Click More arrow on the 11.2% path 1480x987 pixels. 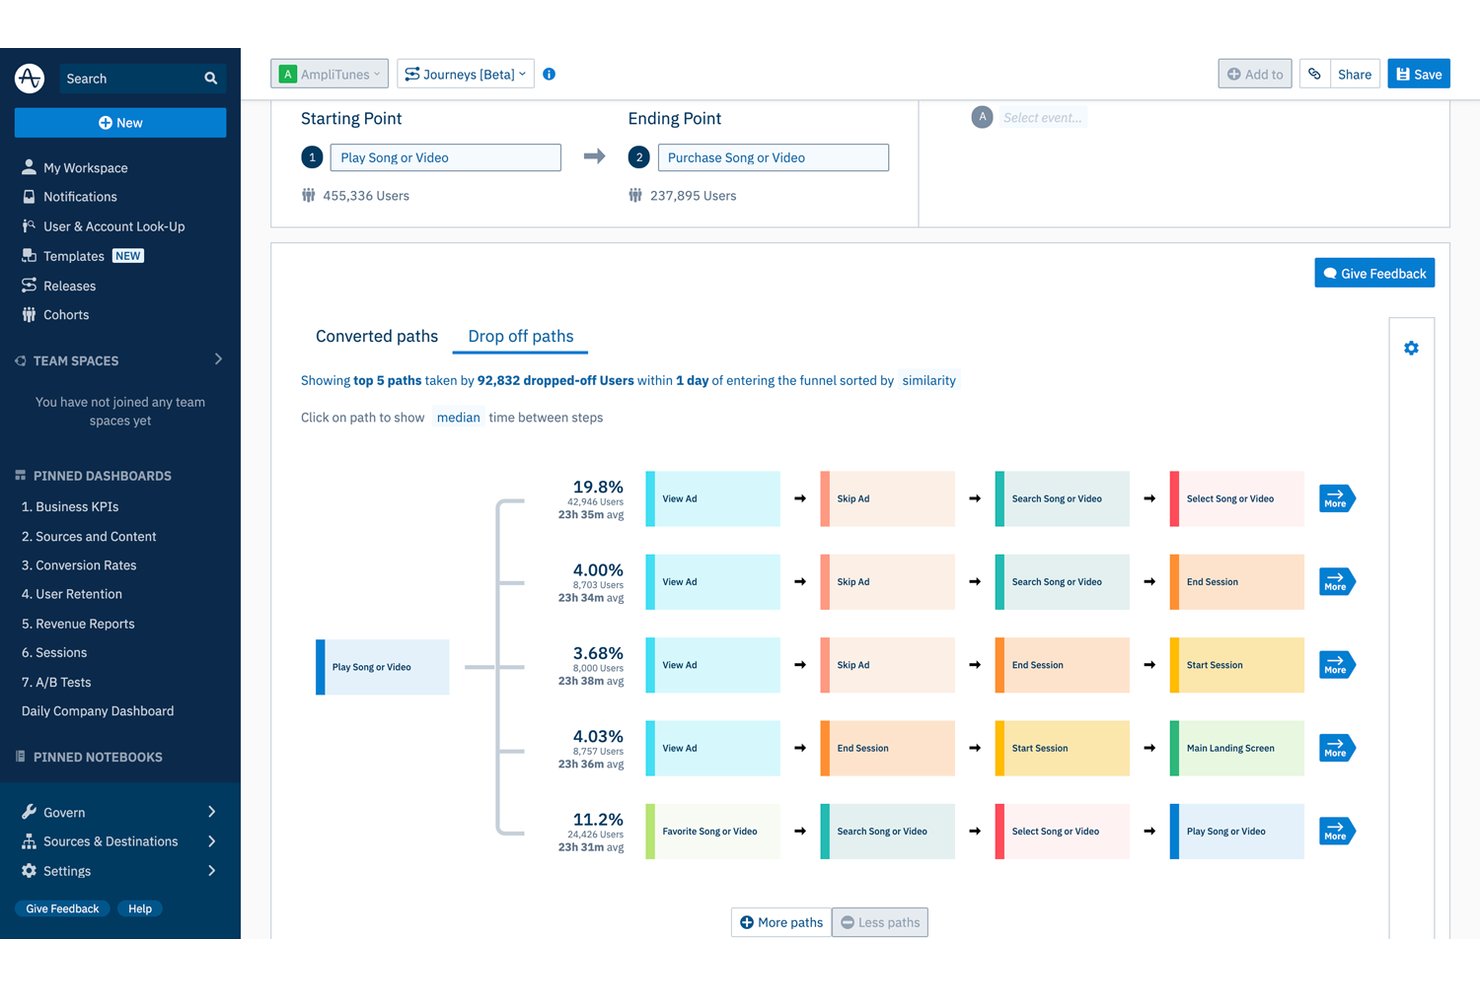point(1337,831)
